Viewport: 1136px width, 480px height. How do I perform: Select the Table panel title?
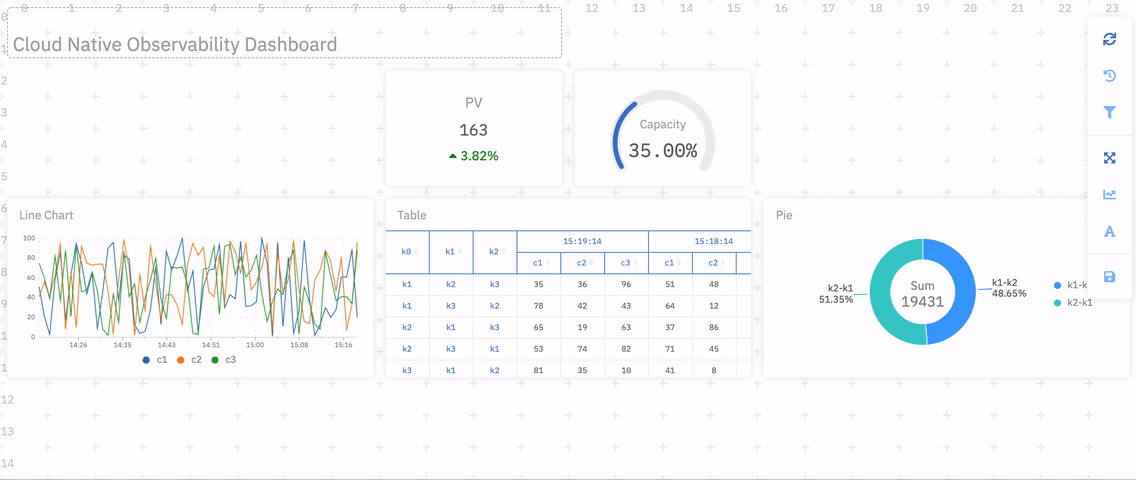[x=412, y=215]
